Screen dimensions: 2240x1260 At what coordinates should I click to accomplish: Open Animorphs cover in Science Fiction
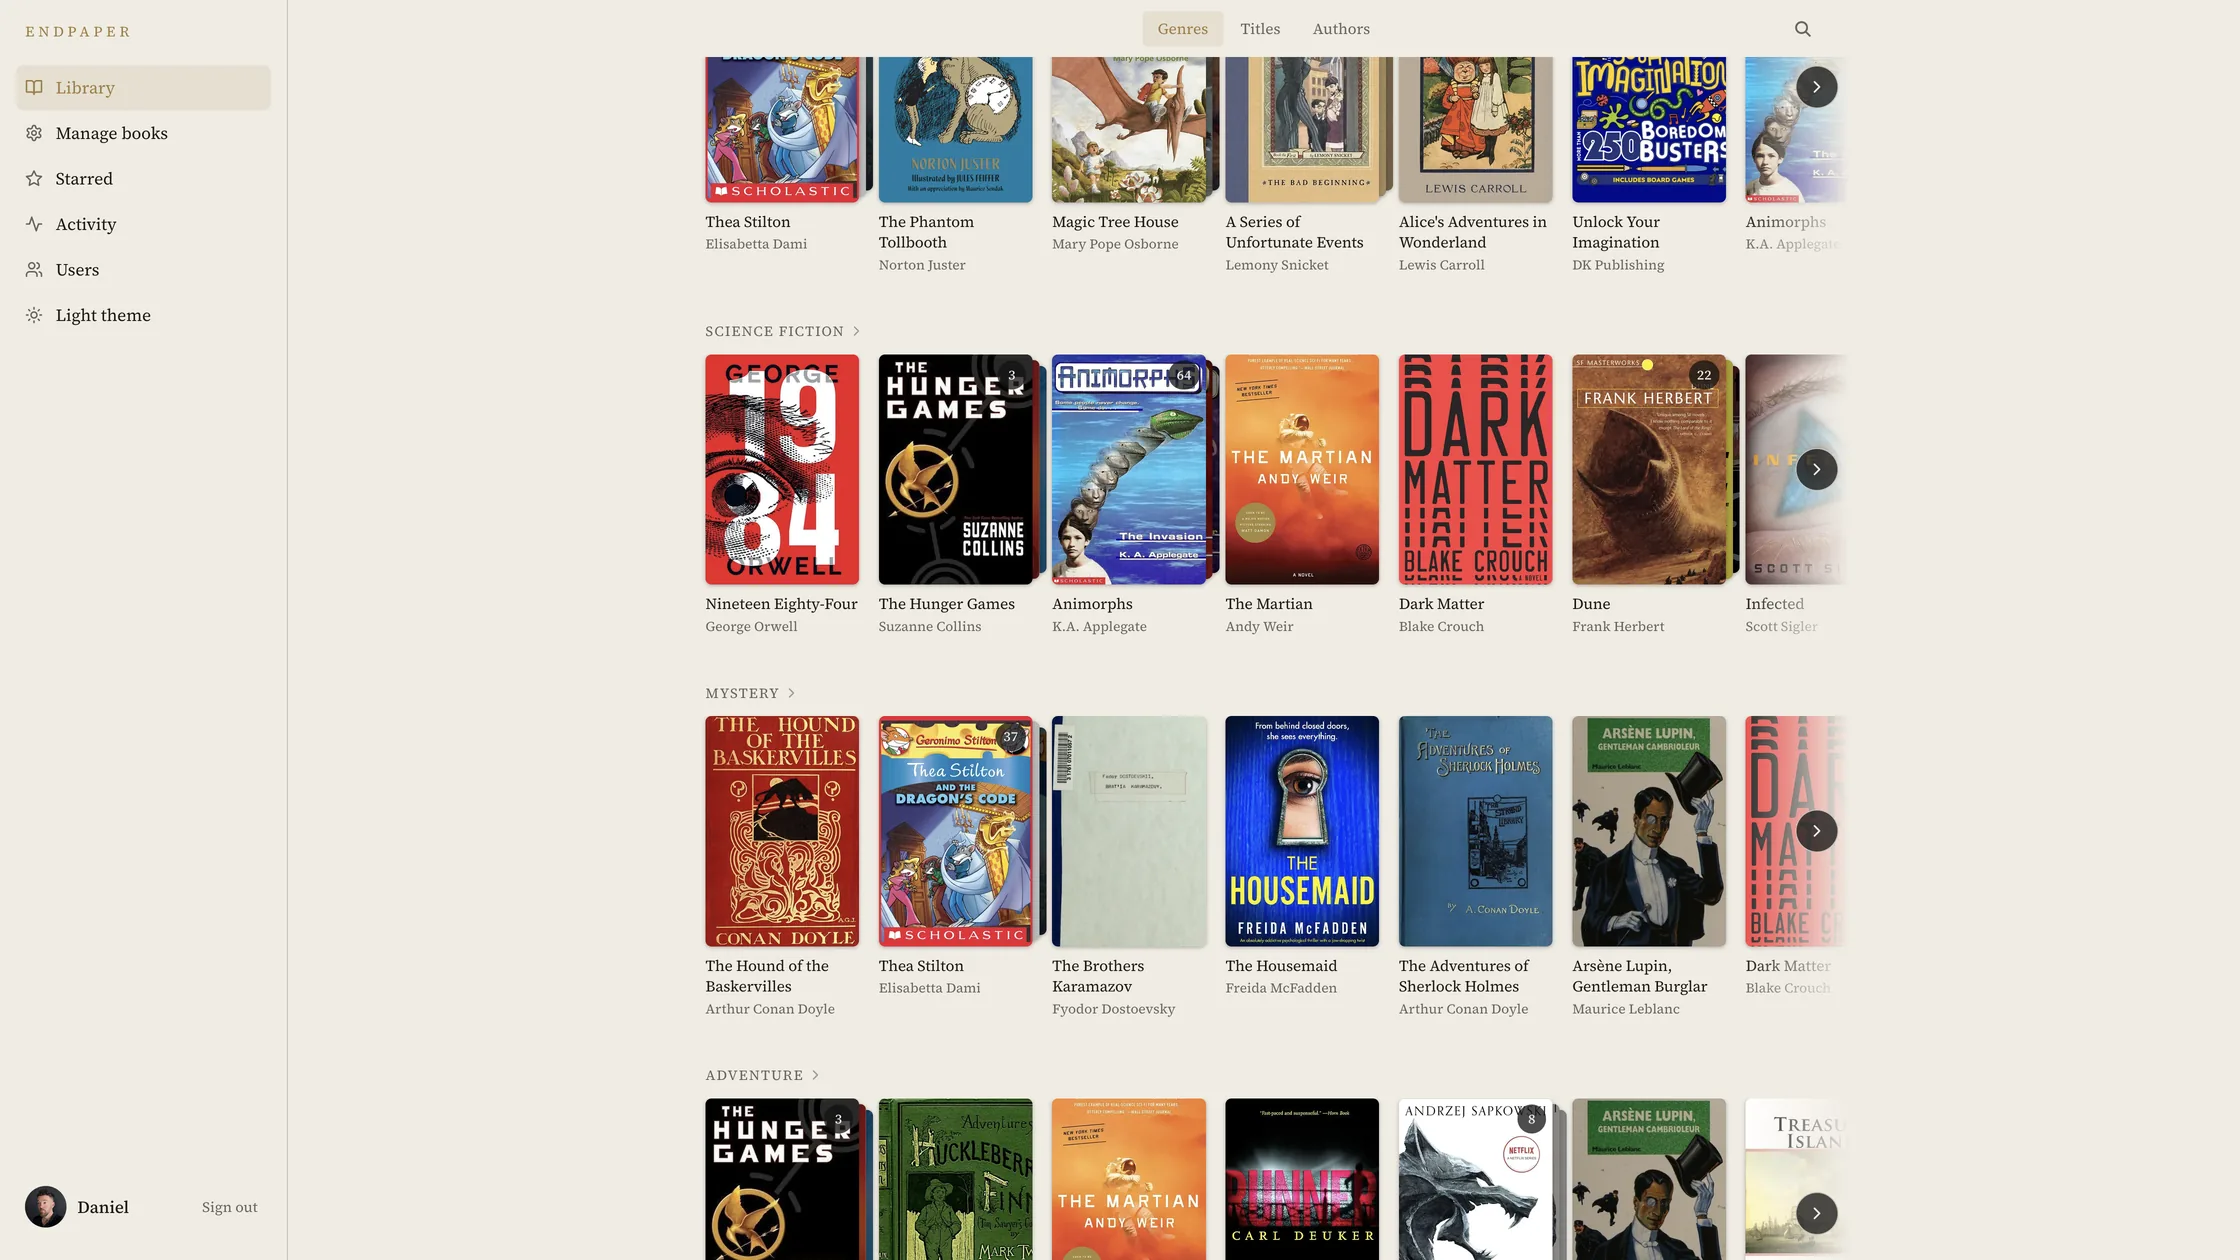[1128, 469]
